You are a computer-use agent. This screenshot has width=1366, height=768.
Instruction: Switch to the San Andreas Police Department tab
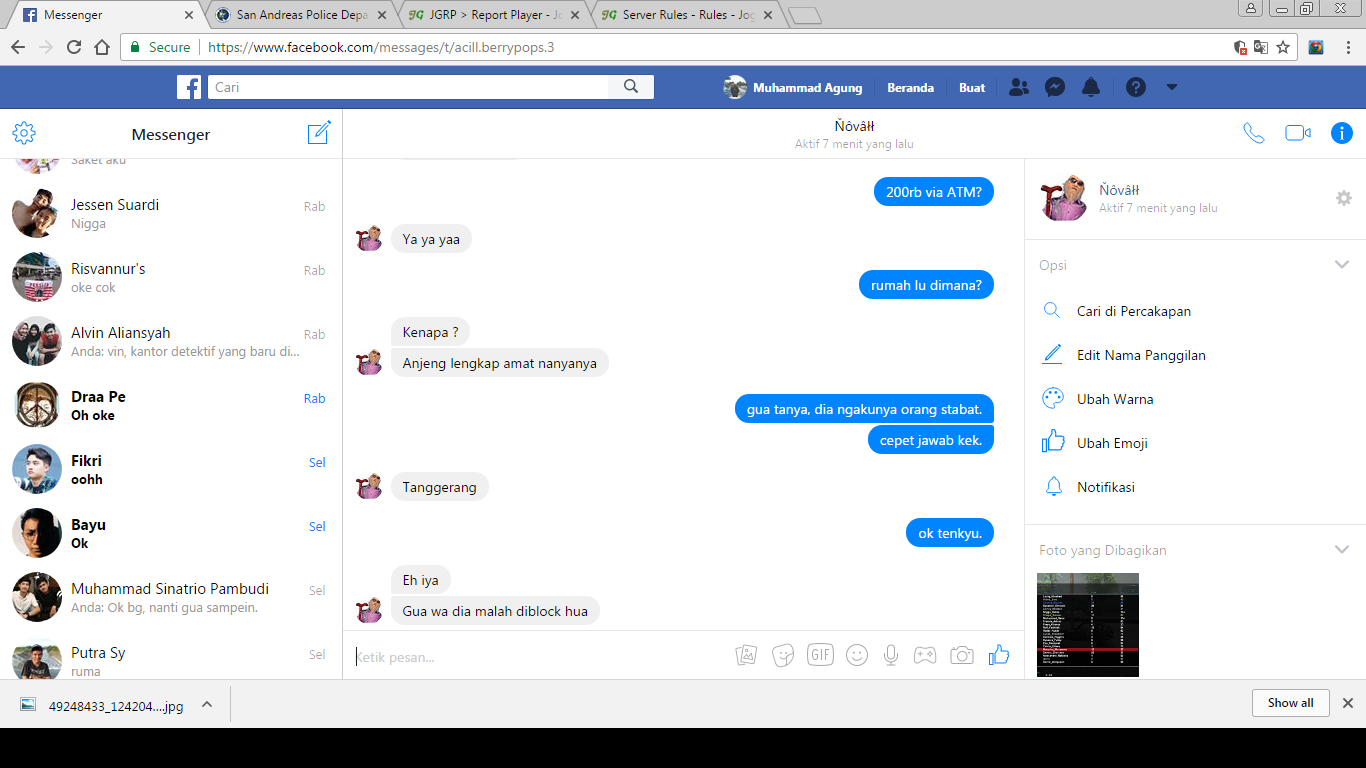[302, 15]
